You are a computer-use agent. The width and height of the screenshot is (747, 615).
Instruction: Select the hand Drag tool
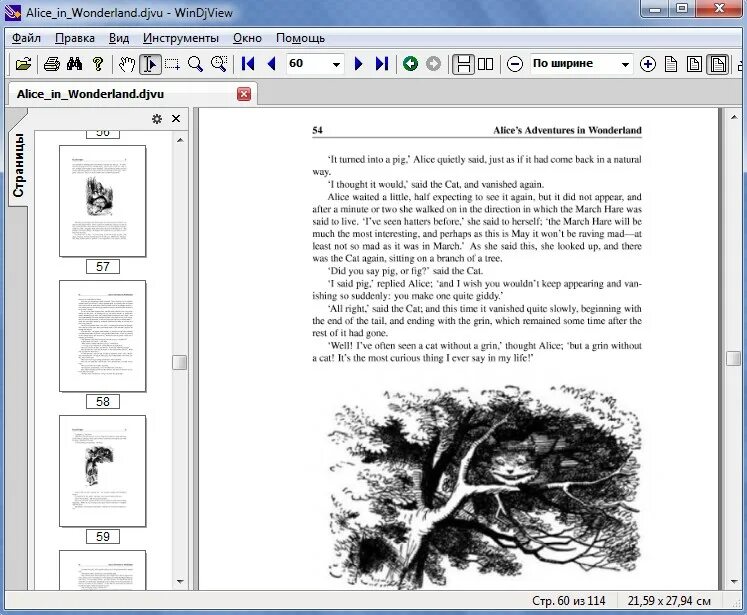click(127, 64)
